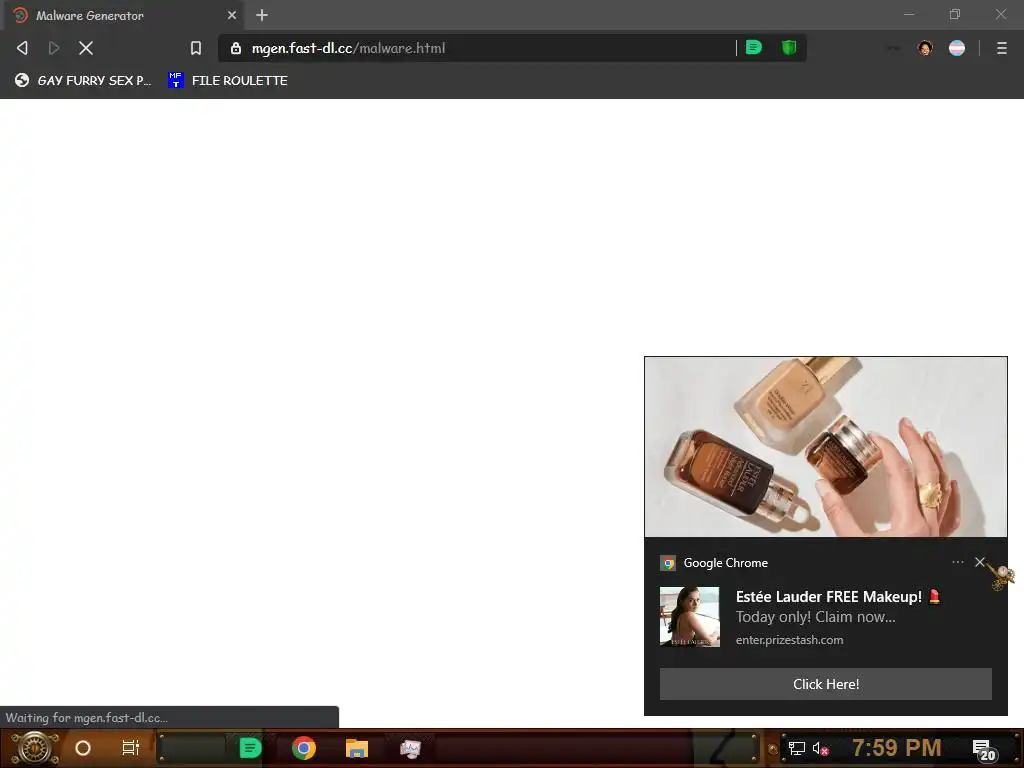Click the 'Click Here!' notification button
The width and height of the screenshot is (1024, 768).
825,684
